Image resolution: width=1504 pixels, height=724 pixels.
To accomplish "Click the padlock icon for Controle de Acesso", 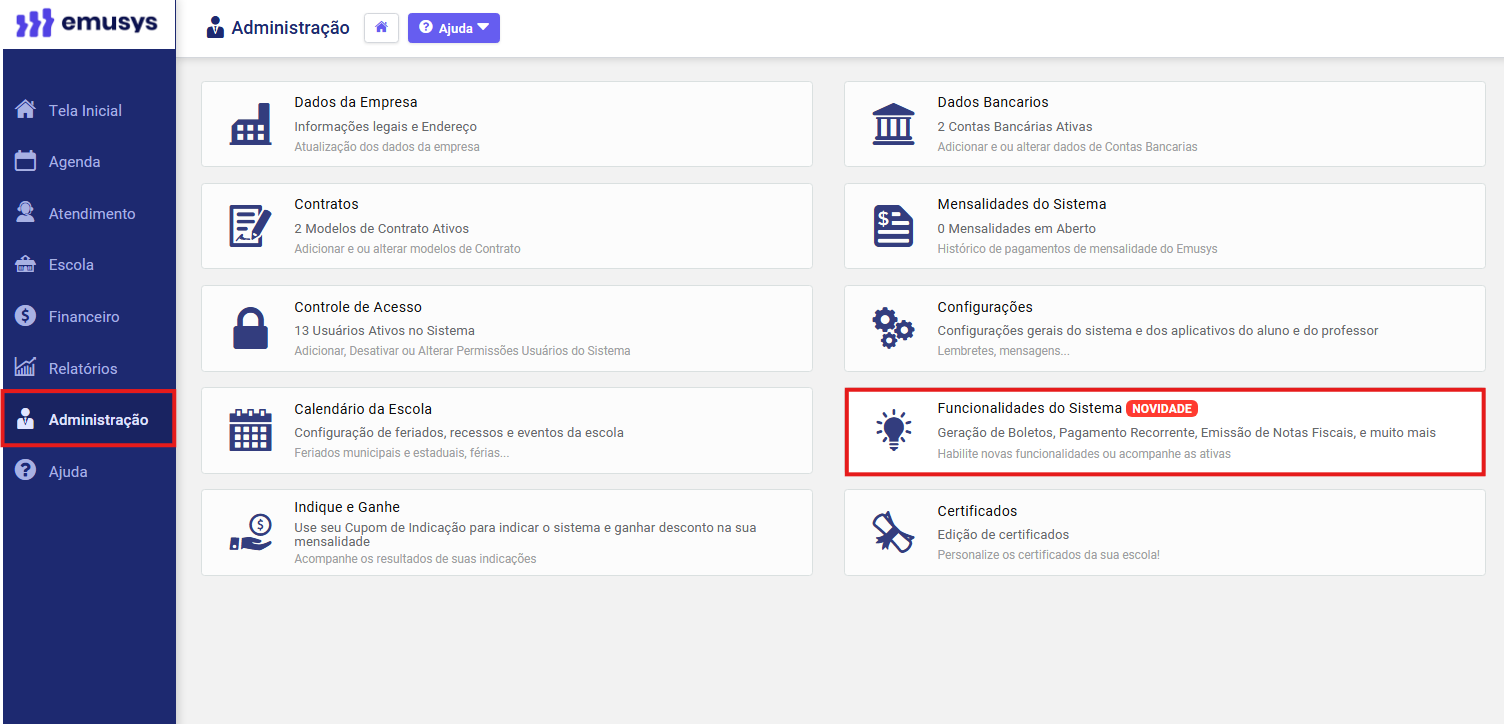I will (x=250, y=328).
